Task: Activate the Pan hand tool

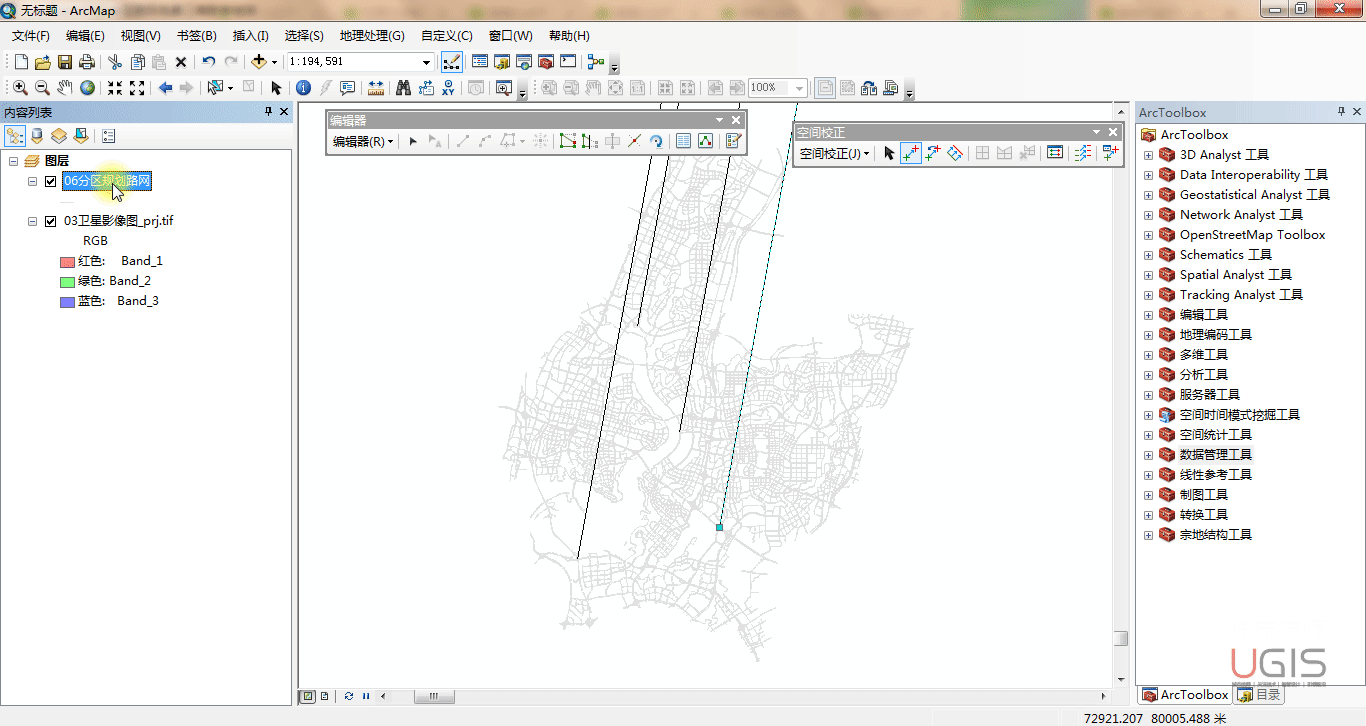Action: [x=65, y=88]
